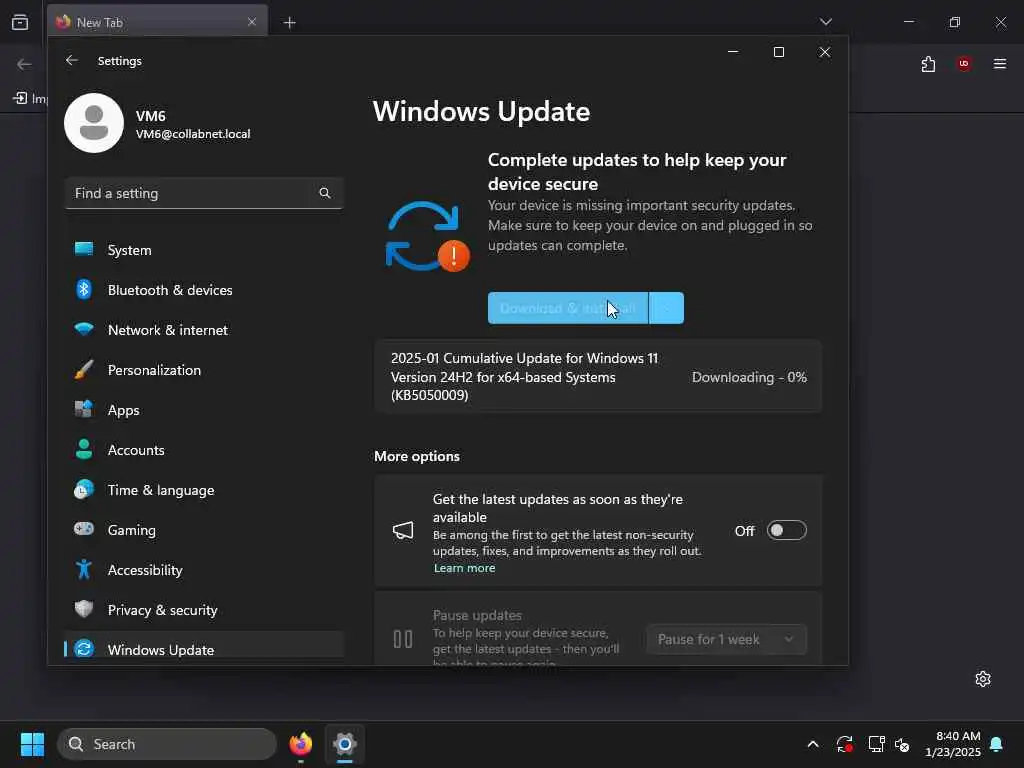Open a new browser tab with plus
The height and width of the screenshot is (768, 1024).
(x=289, y=23)
